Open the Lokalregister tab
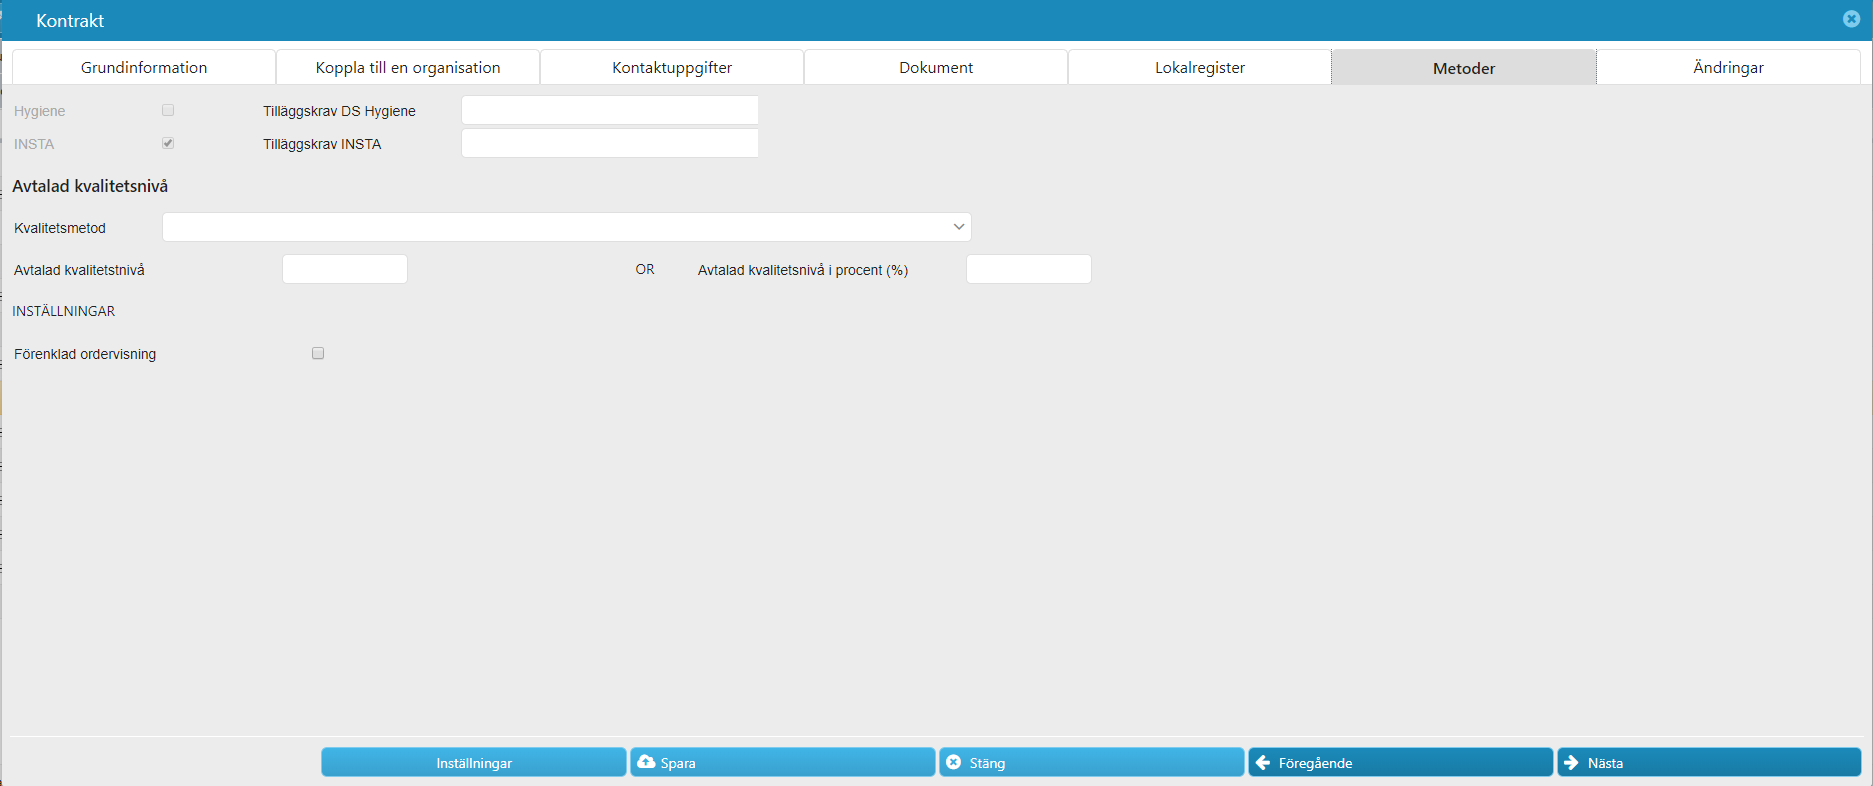1873x786 pixels. [1200, 67]
